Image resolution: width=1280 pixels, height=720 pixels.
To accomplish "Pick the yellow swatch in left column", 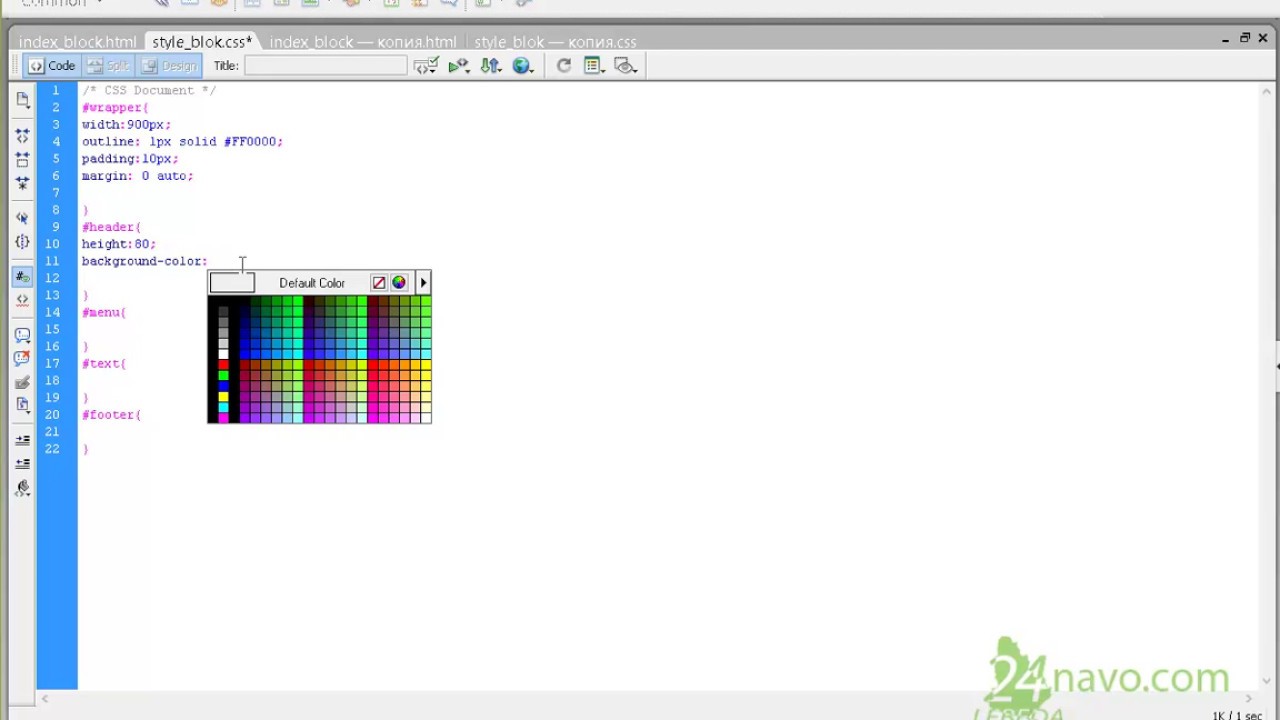I will (x=223, y=397).
